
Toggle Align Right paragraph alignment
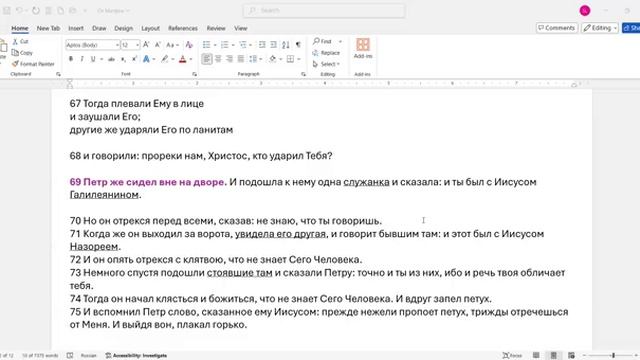pyautogui.click(x=229, y=60)
